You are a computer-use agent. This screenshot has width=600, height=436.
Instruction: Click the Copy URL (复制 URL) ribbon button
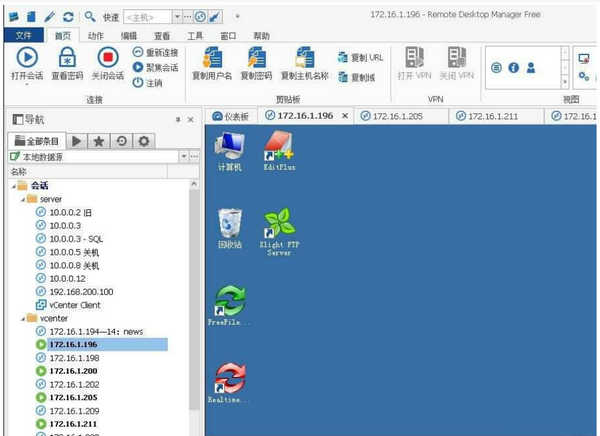click(360, 57)
